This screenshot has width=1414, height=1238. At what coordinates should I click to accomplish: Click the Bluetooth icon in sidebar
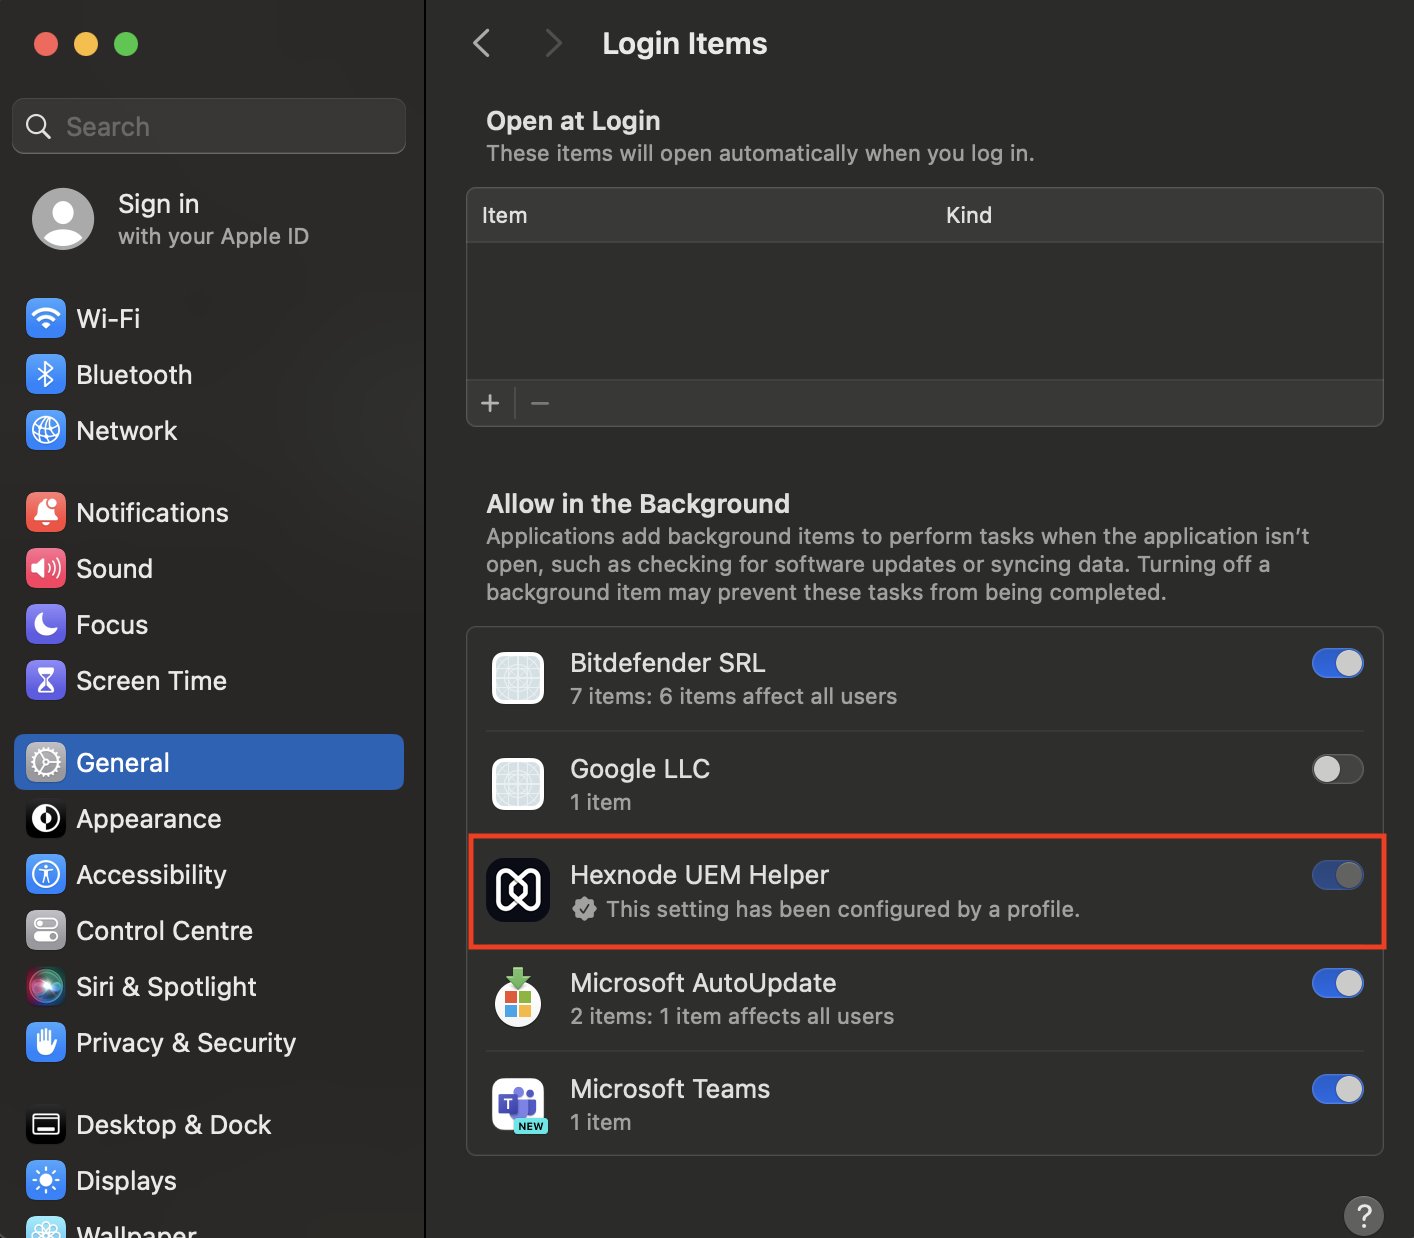(46, 375)
